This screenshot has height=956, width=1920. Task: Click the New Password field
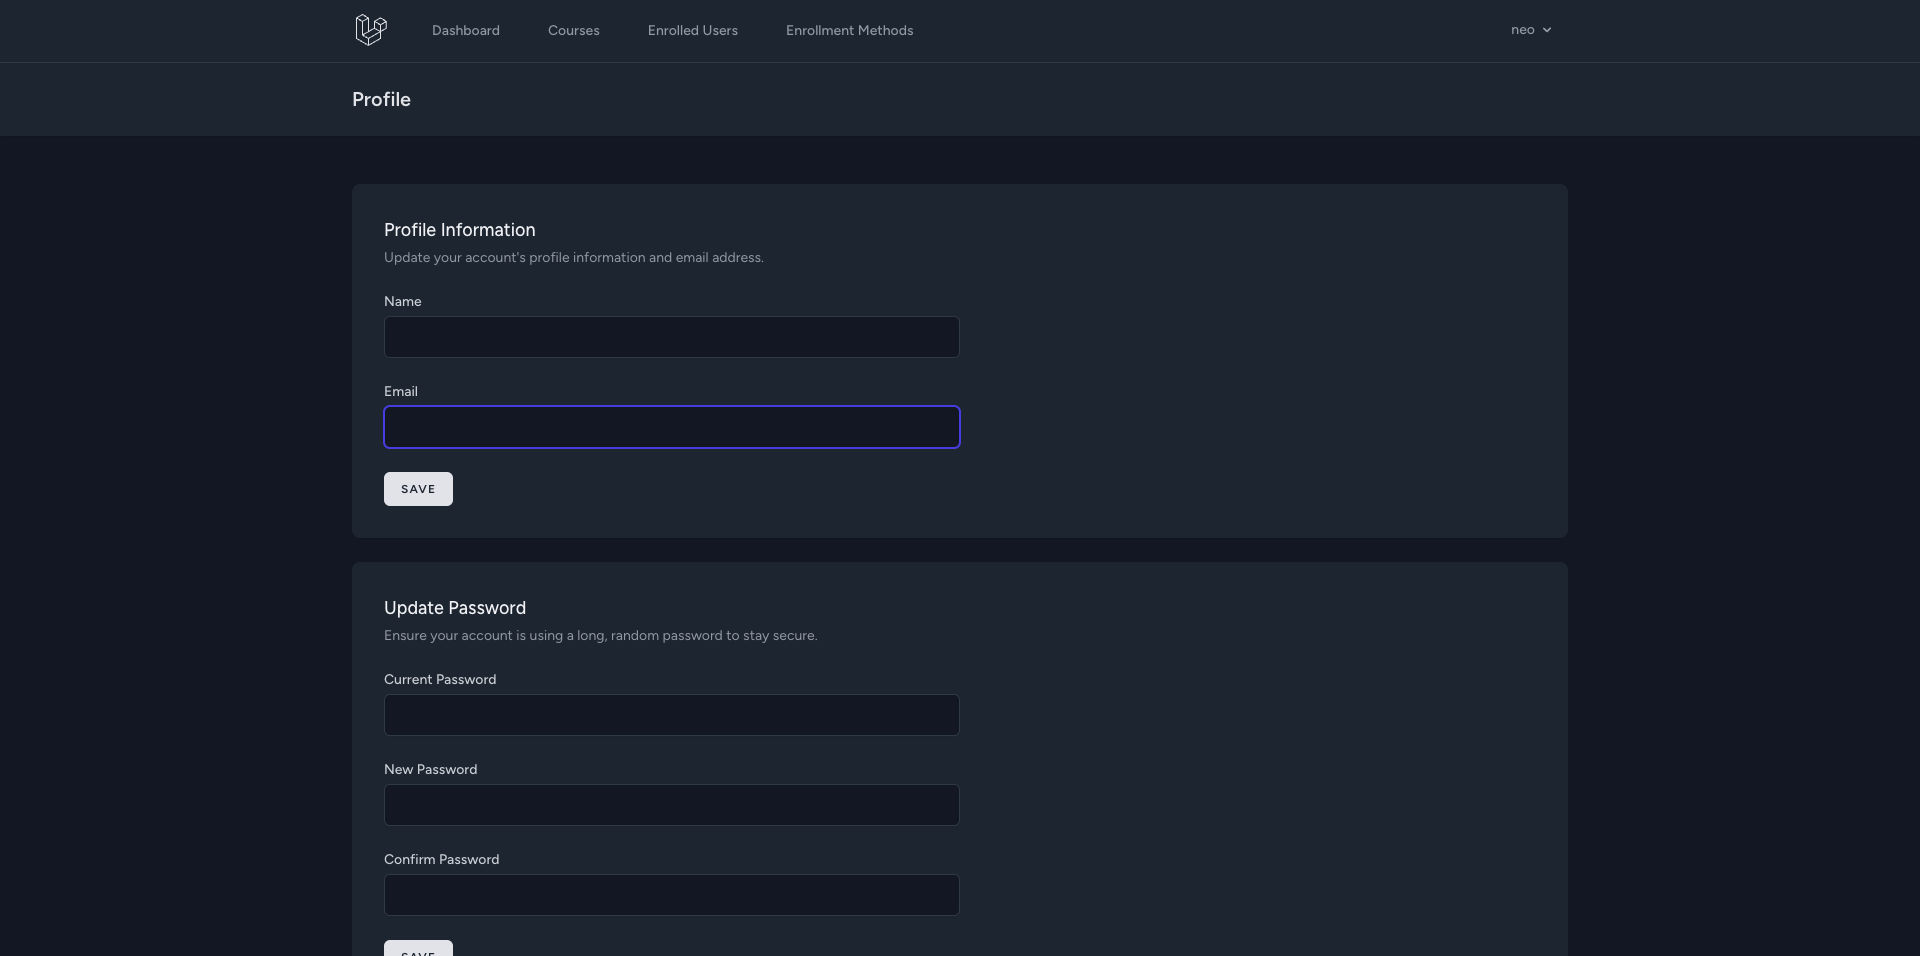tap(672, 805)
